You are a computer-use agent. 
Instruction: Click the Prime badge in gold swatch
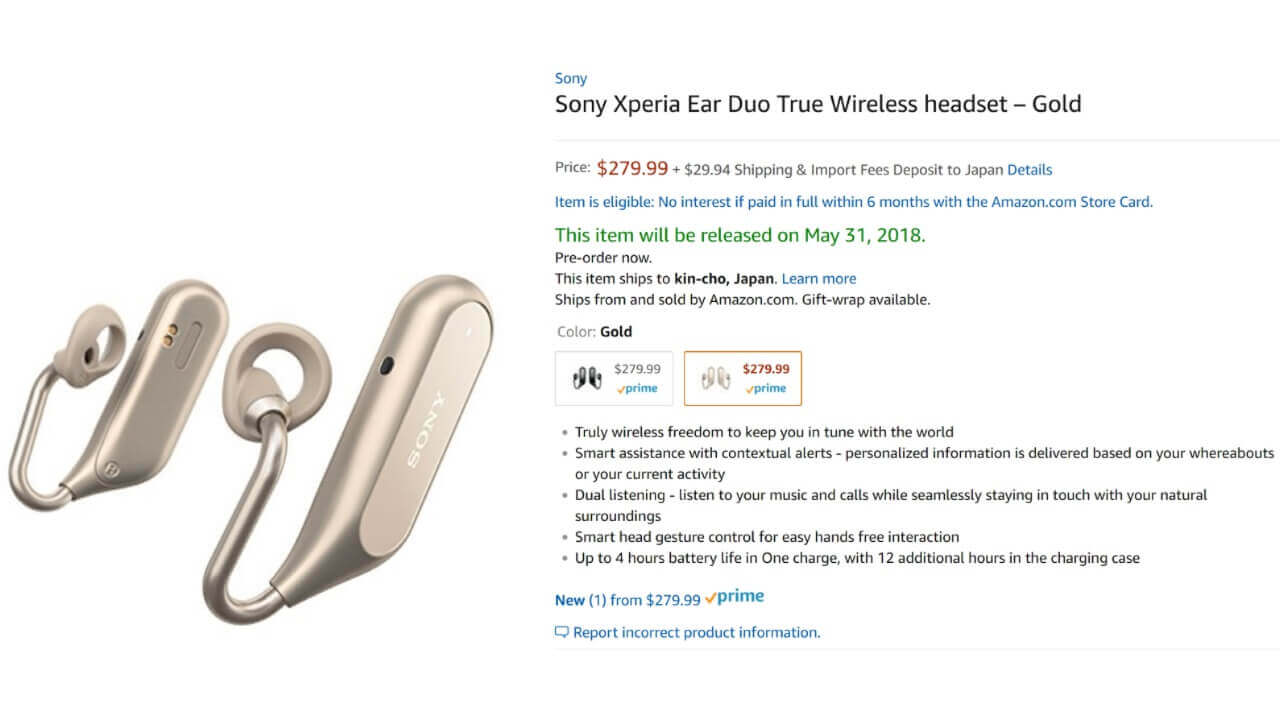[x=766, y=388]
